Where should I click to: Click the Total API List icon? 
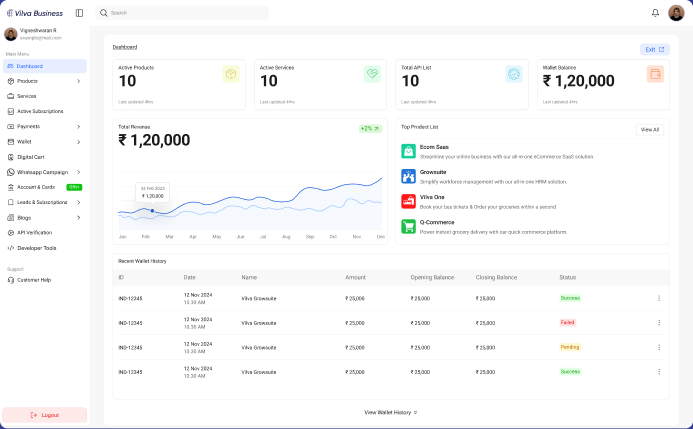[x=514, y=74]
